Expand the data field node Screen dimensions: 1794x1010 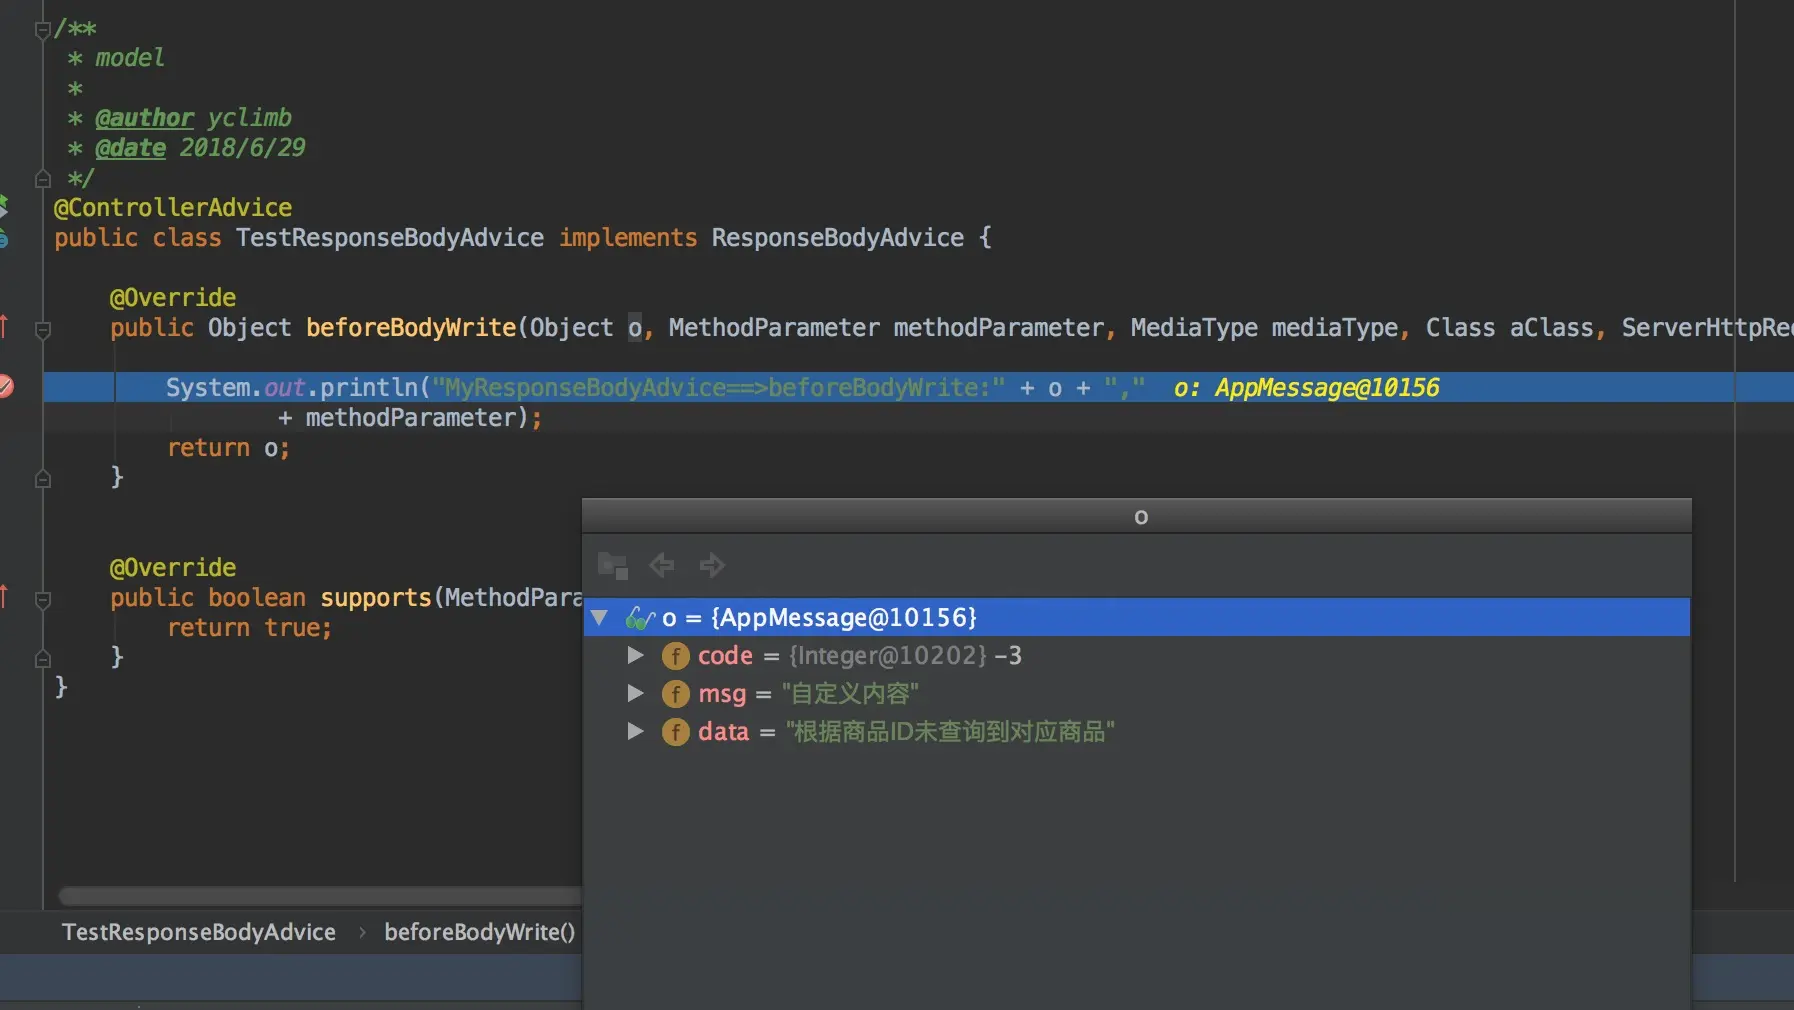point(635,731)
